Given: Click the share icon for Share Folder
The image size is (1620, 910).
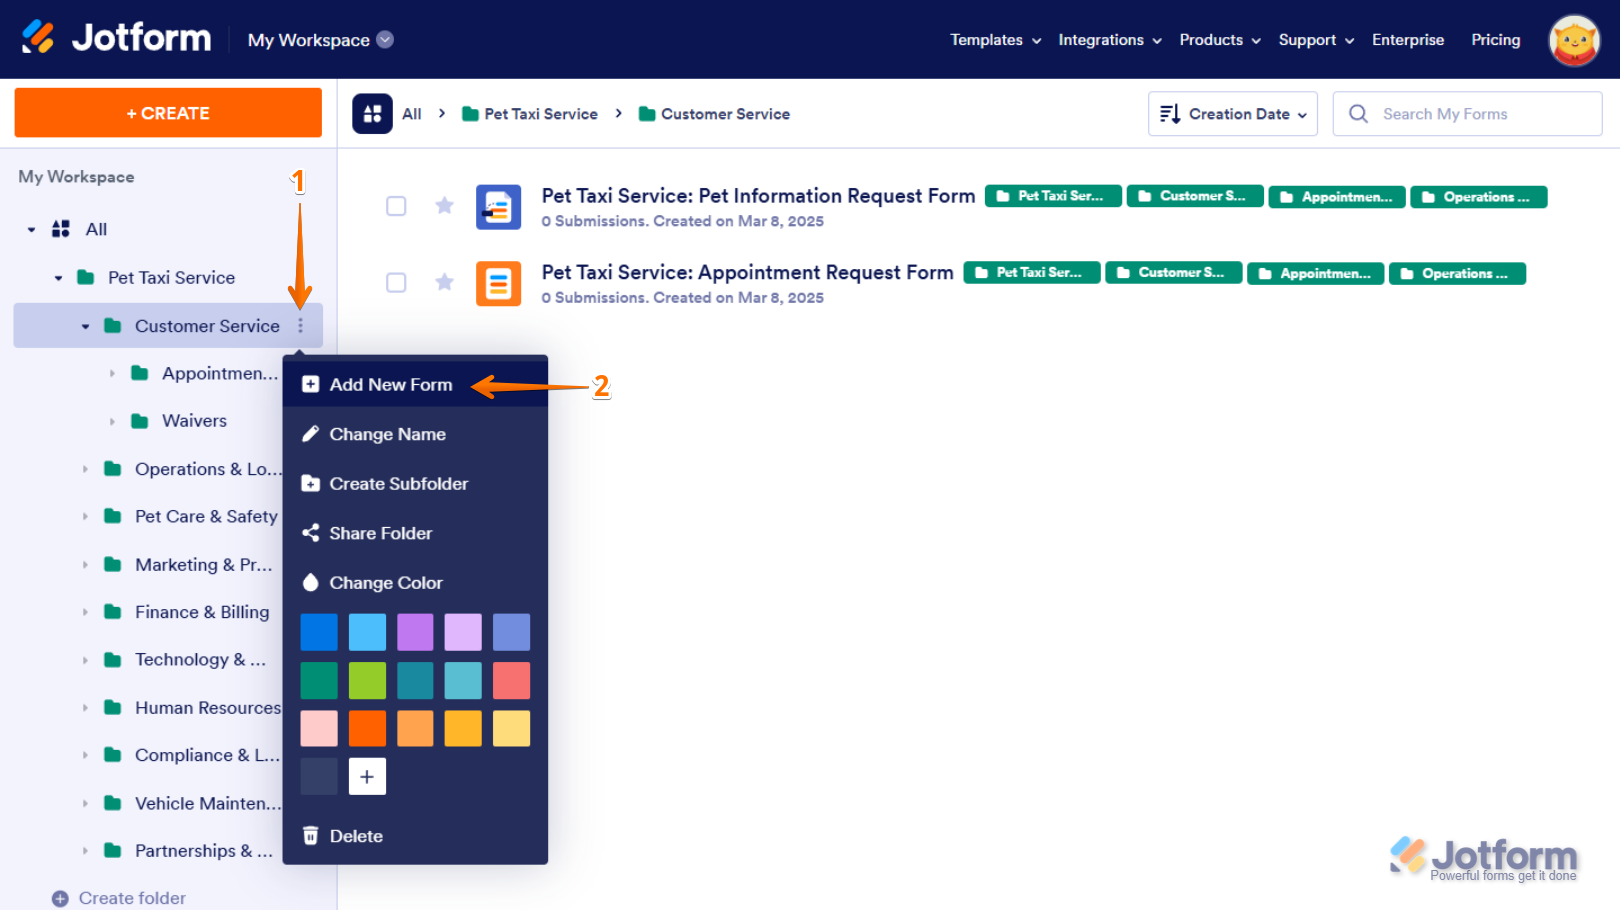Looking at the screenshot, I should click(311, 533).
